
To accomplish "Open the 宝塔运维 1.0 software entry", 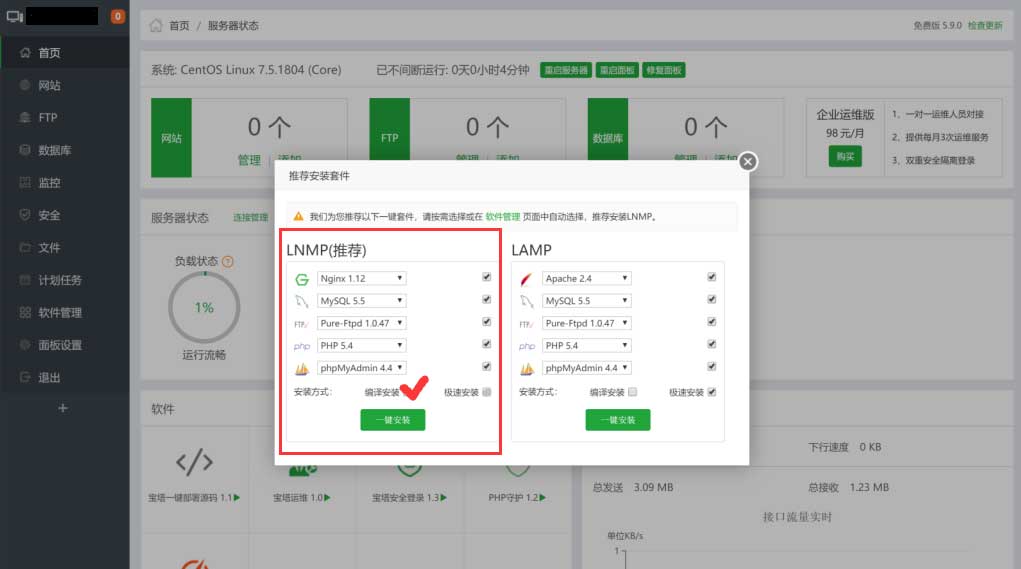I will (x=301, y=497).
